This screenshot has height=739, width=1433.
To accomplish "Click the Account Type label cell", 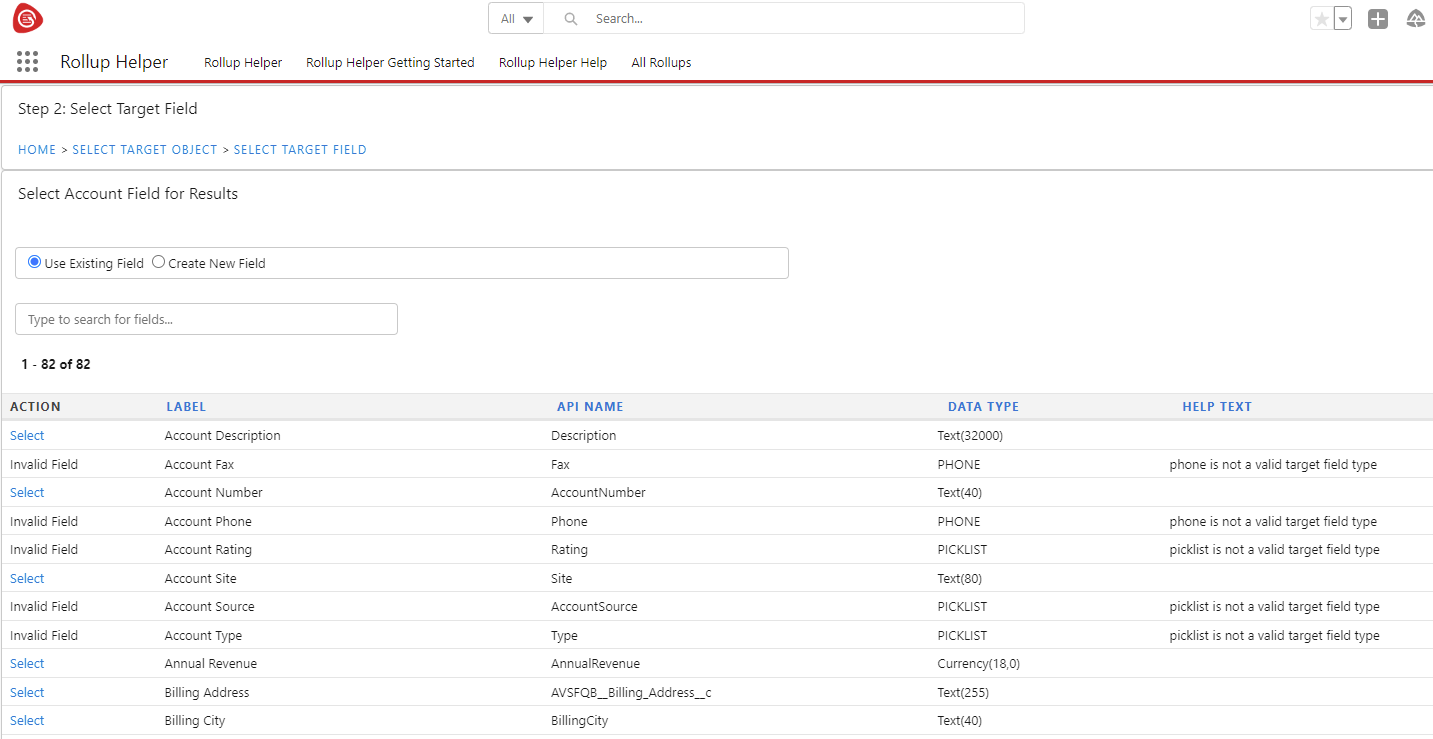I will click(x=204, y=636).
